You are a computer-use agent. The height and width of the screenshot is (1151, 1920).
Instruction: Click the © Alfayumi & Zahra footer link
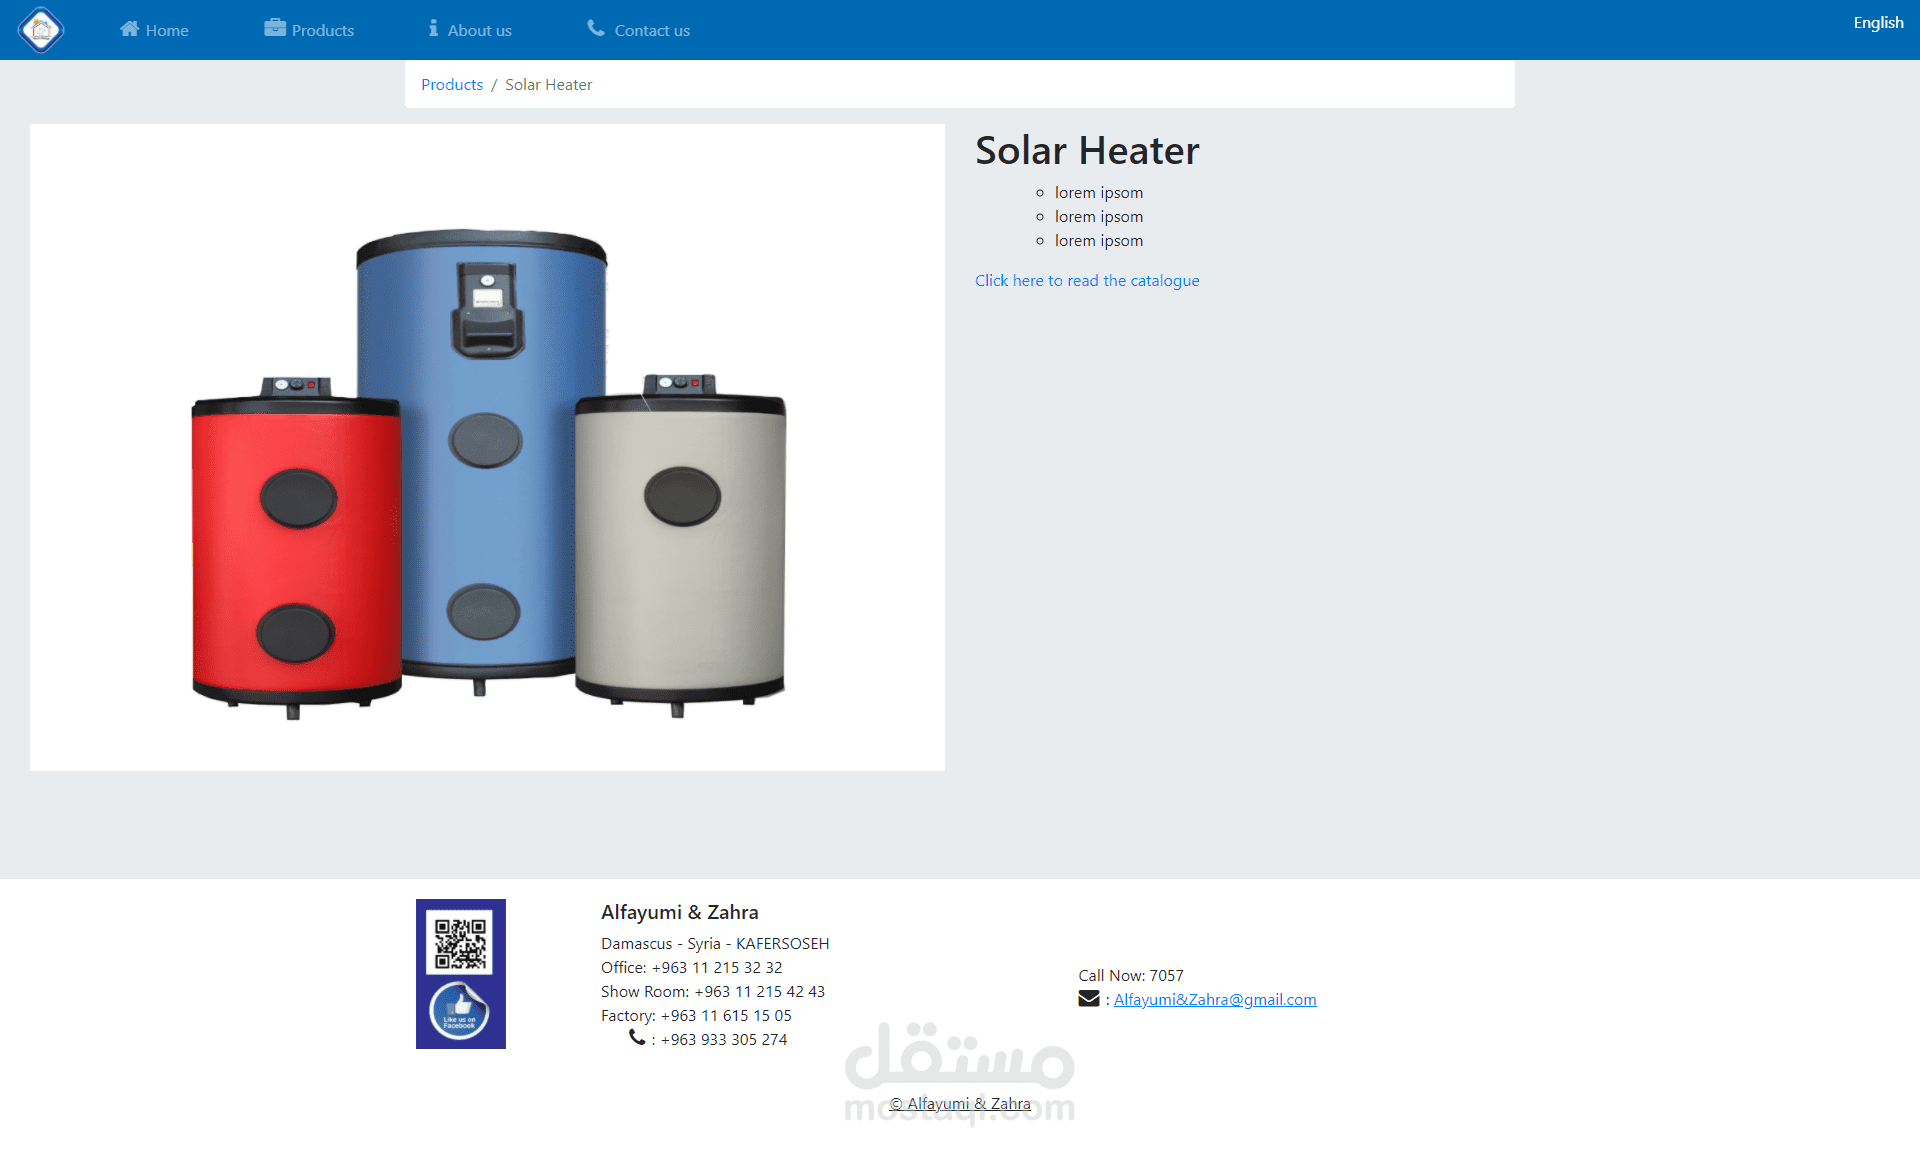click(x=960, y=1104)
